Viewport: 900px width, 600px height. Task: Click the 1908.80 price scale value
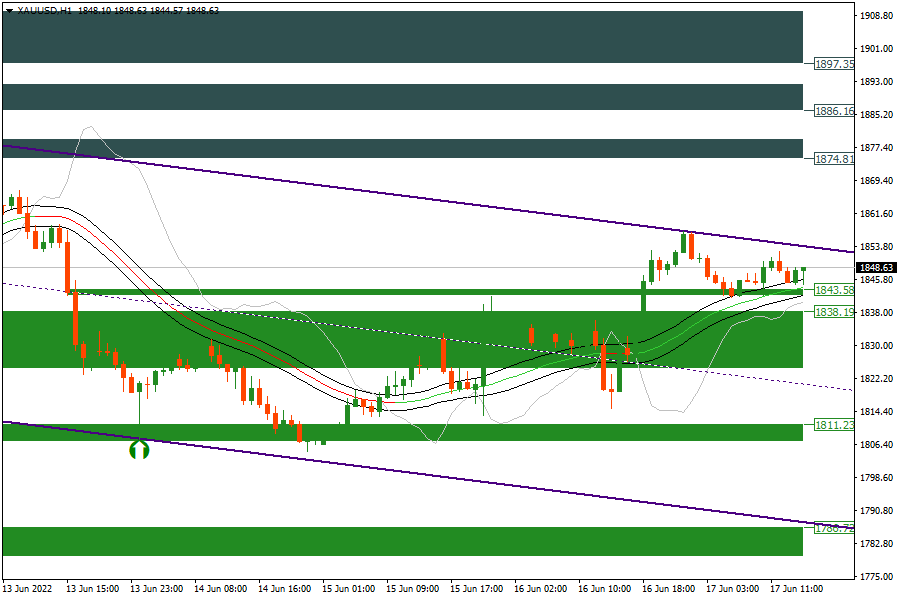pyautogui.click(x=876, y=16)
